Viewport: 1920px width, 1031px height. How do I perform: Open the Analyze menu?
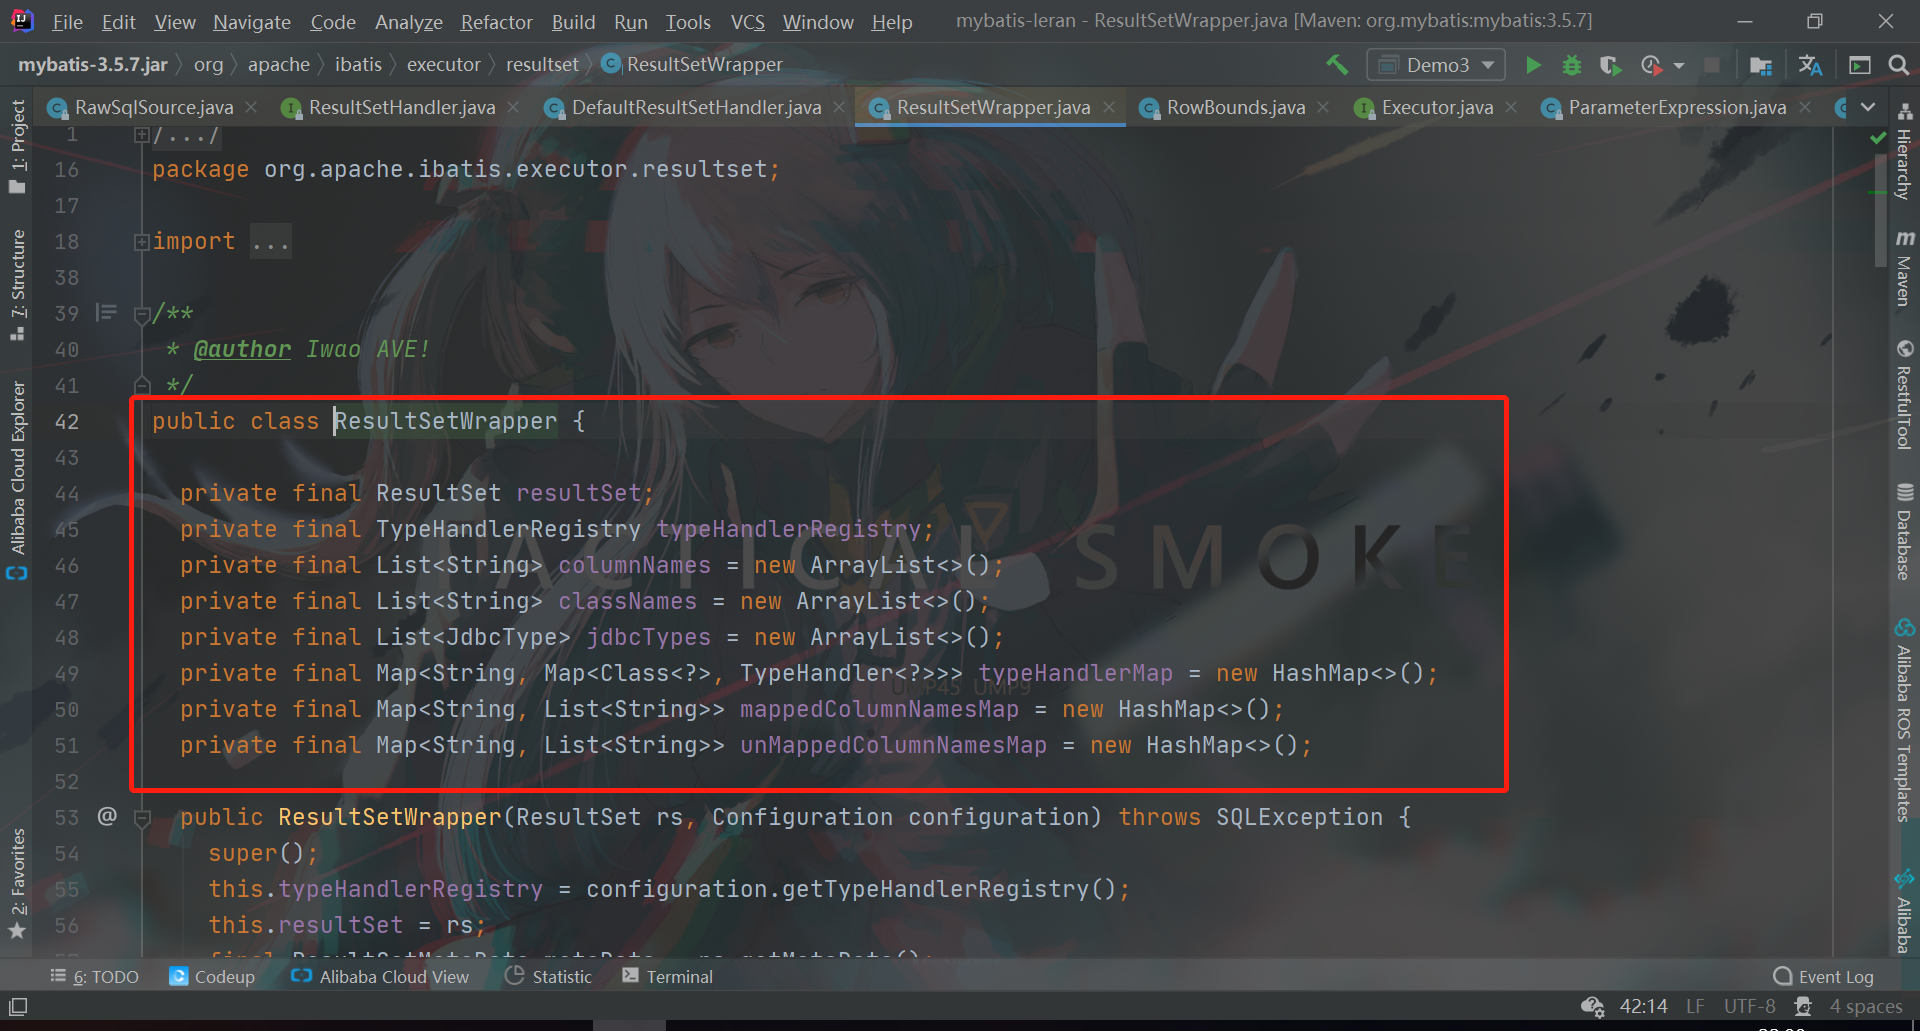pos(408,22)
